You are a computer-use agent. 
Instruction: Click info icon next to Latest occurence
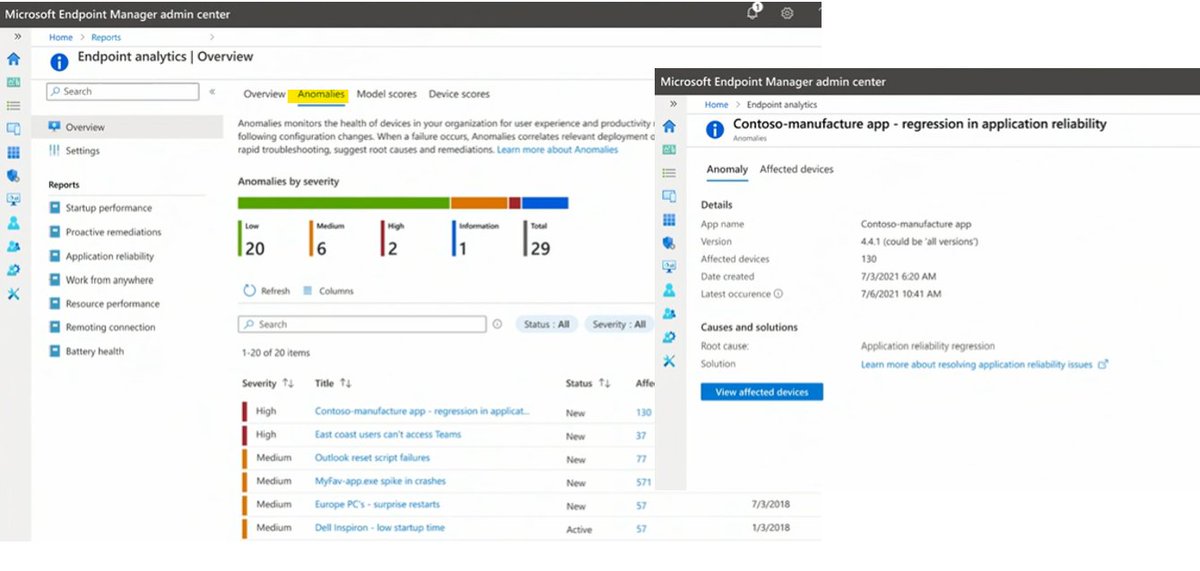point(778,294)
